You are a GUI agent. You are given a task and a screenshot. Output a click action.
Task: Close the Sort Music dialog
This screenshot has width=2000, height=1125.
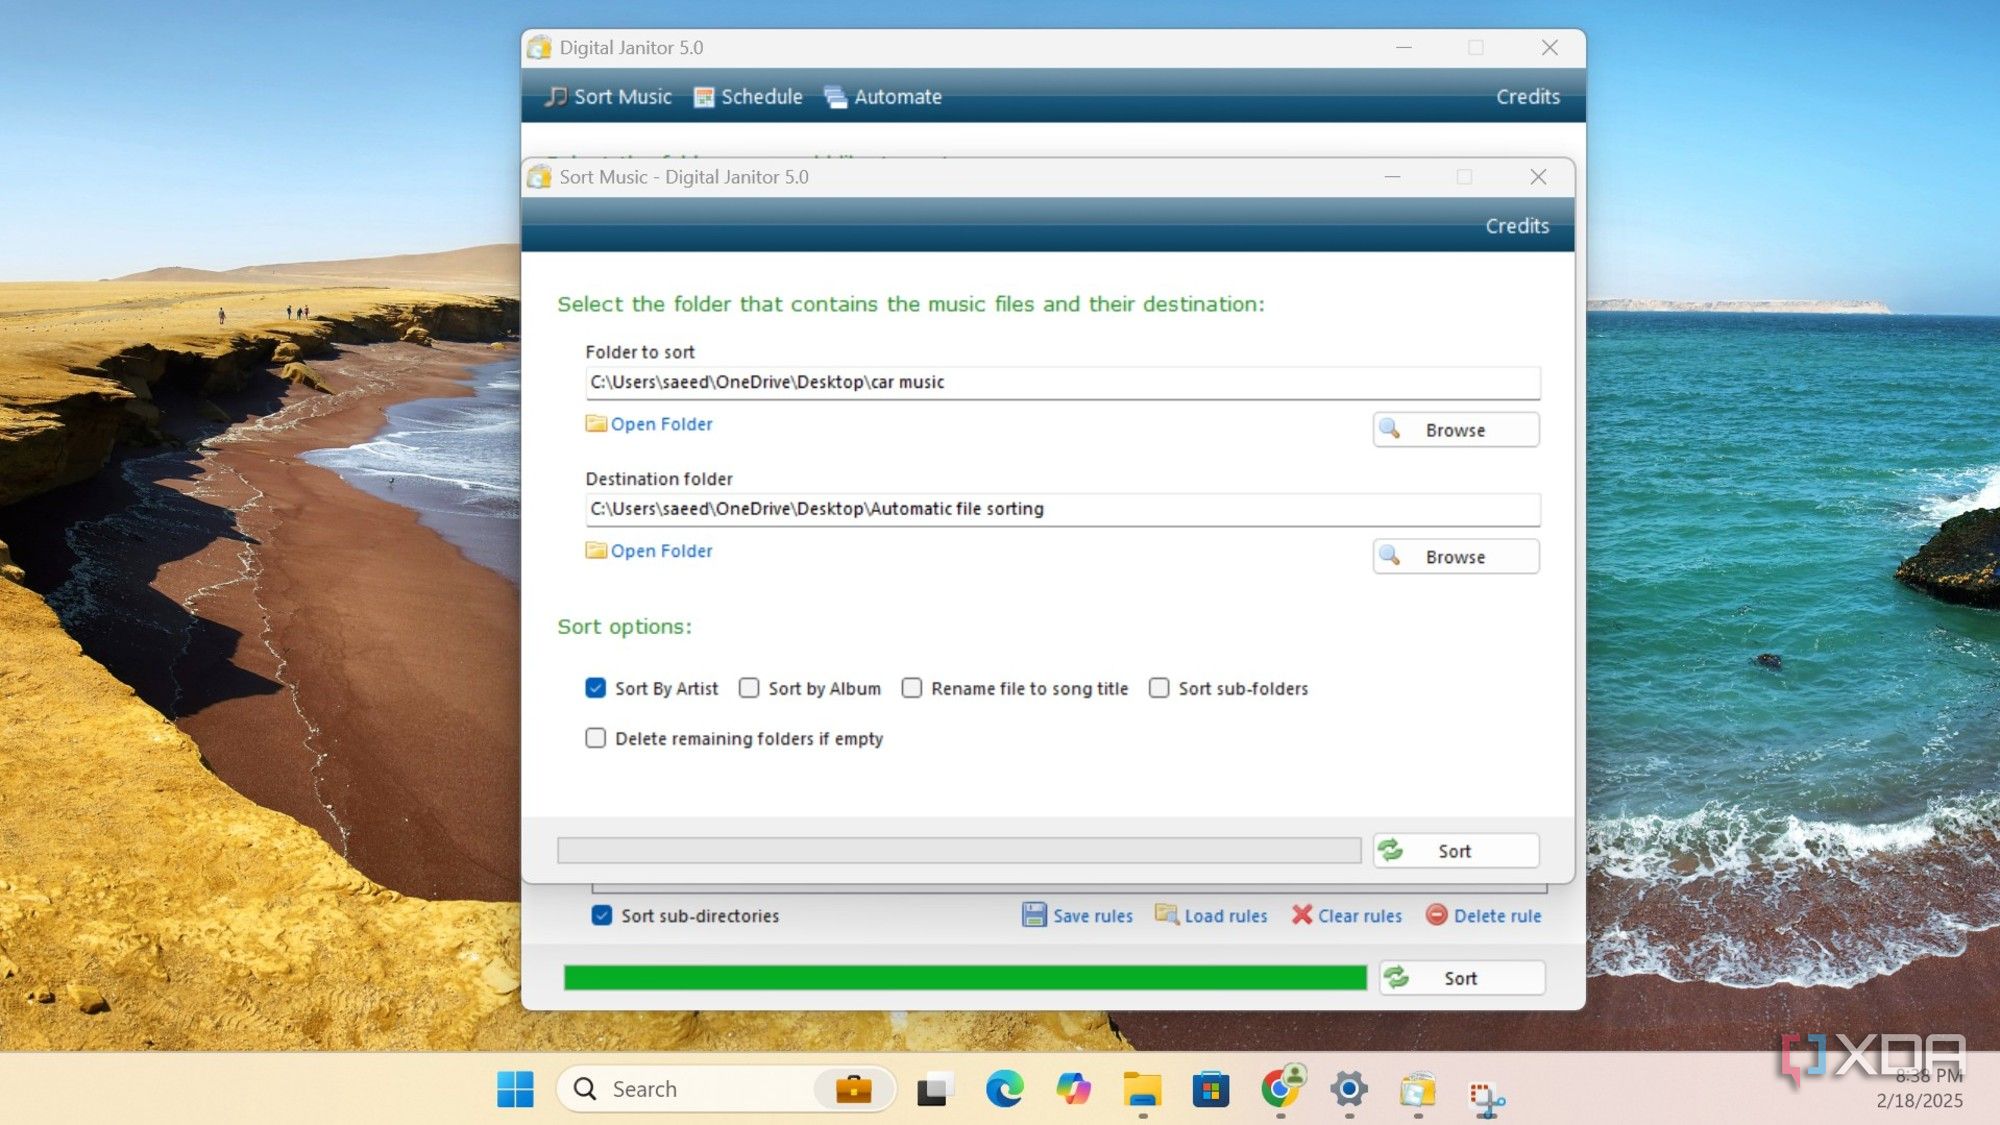click(x=1538, y=177)
